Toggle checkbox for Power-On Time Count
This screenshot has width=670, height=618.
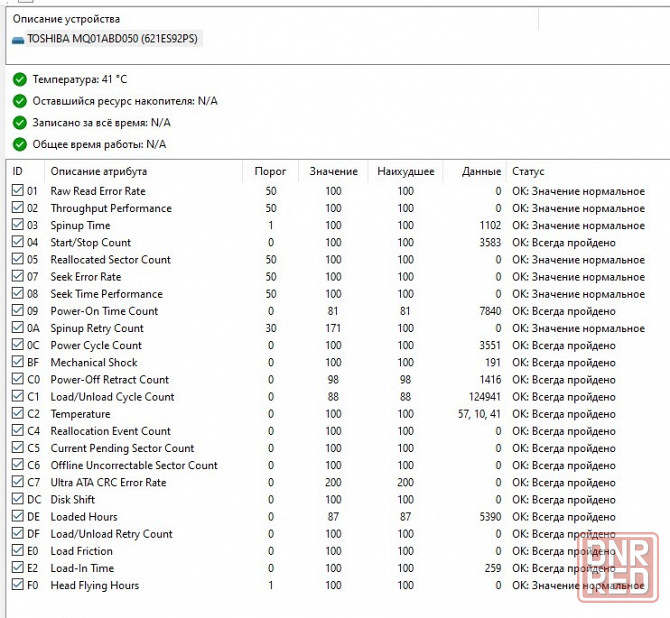[17, 311]
